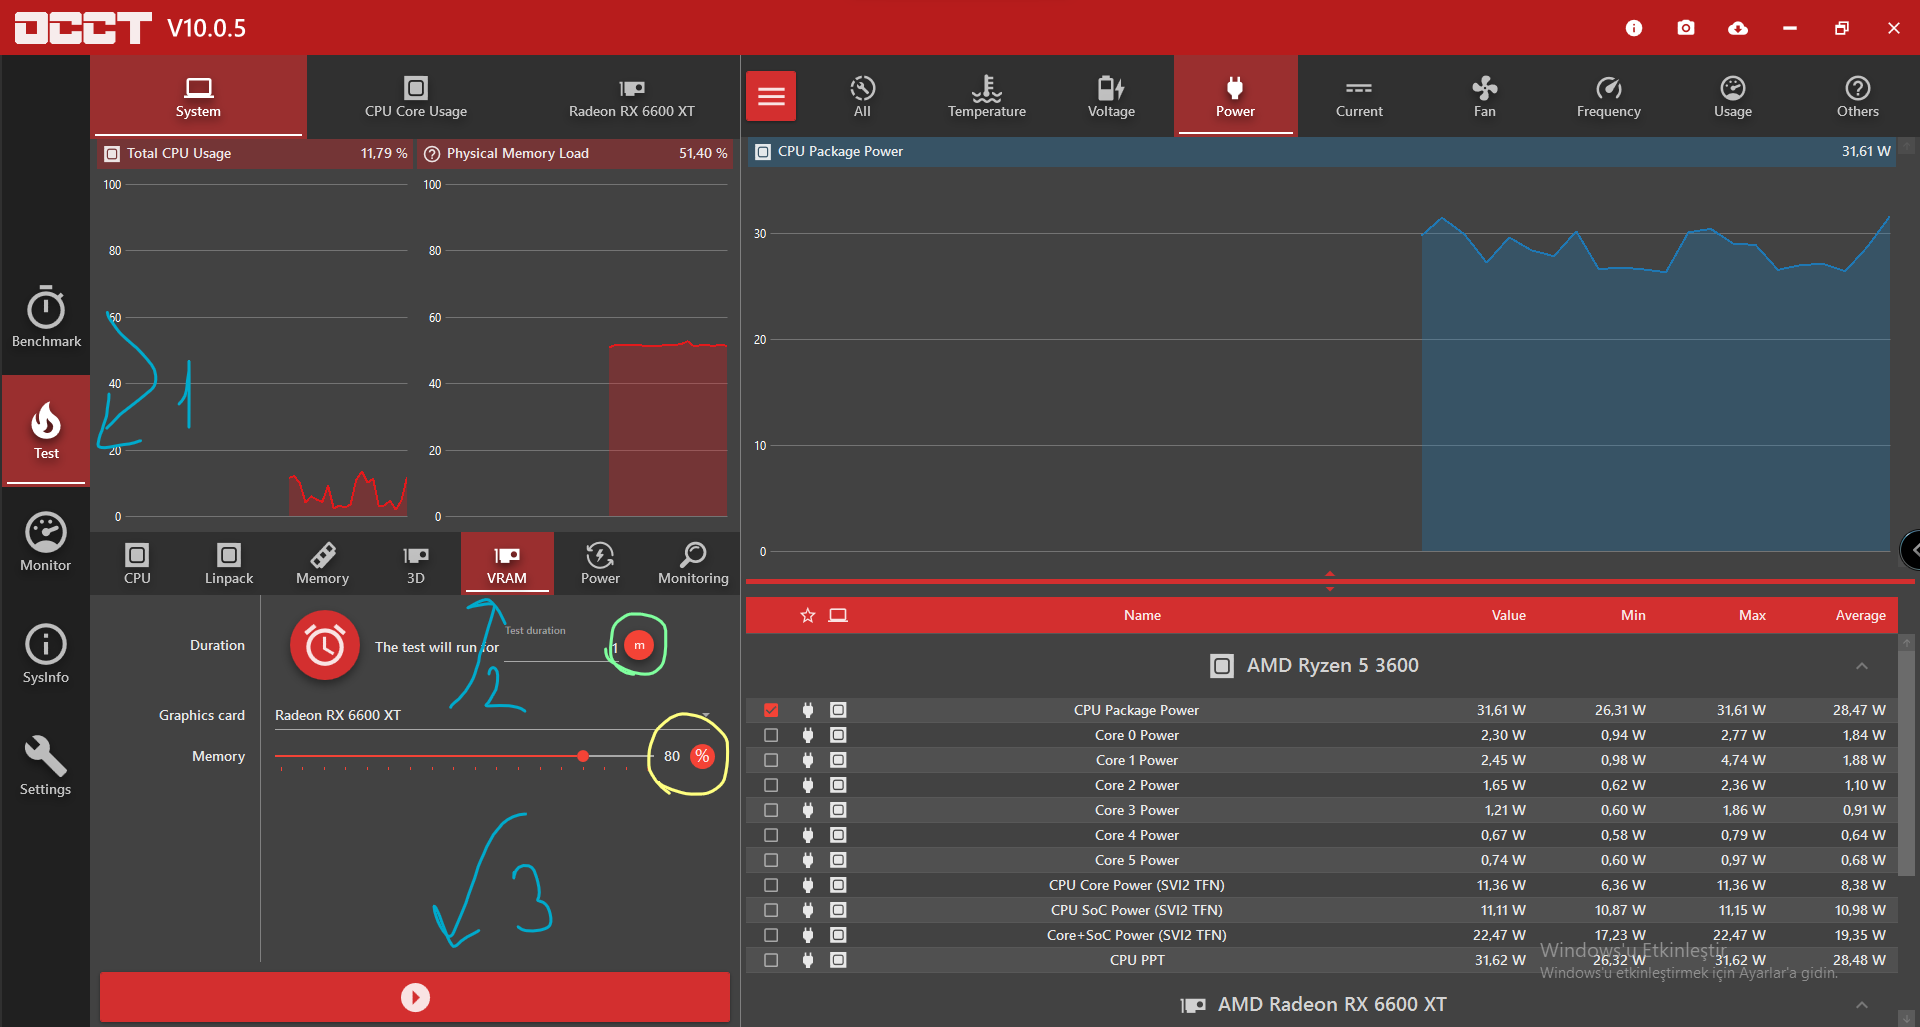Click the Memory percent unit button
The image size is (1920, 1027).
coord(703,756)
